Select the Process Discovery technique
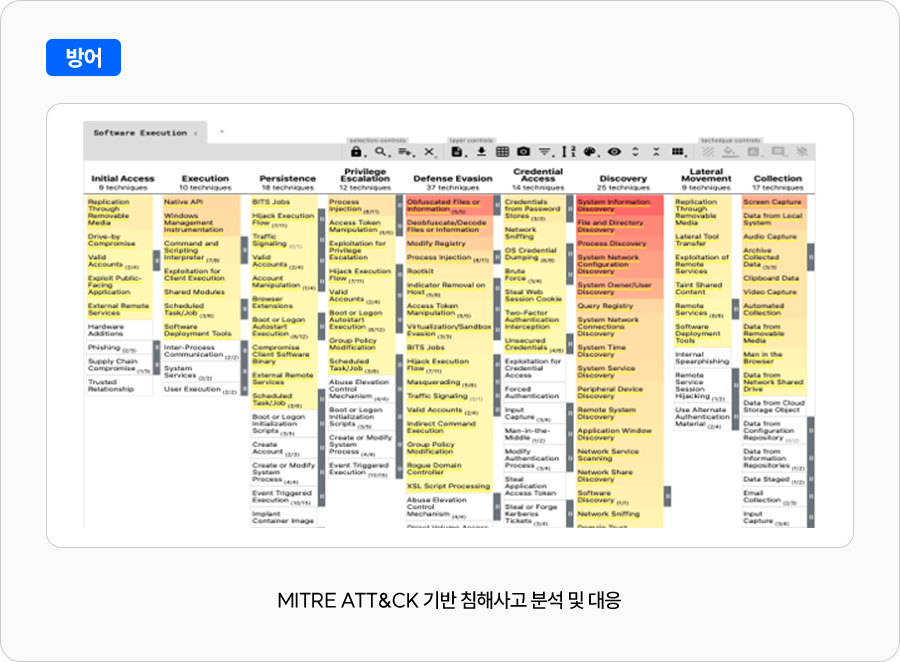This screenshot has height=662, width=900. coord(620,243)
